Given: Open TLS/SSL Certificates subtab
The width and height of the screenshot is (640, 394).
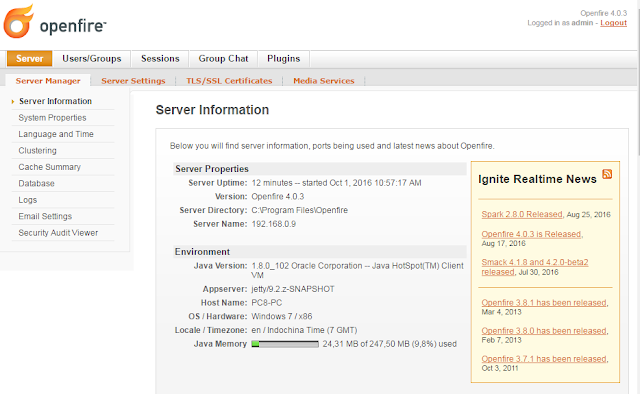Looking at the screenshot, I should (x=229, y=81).
